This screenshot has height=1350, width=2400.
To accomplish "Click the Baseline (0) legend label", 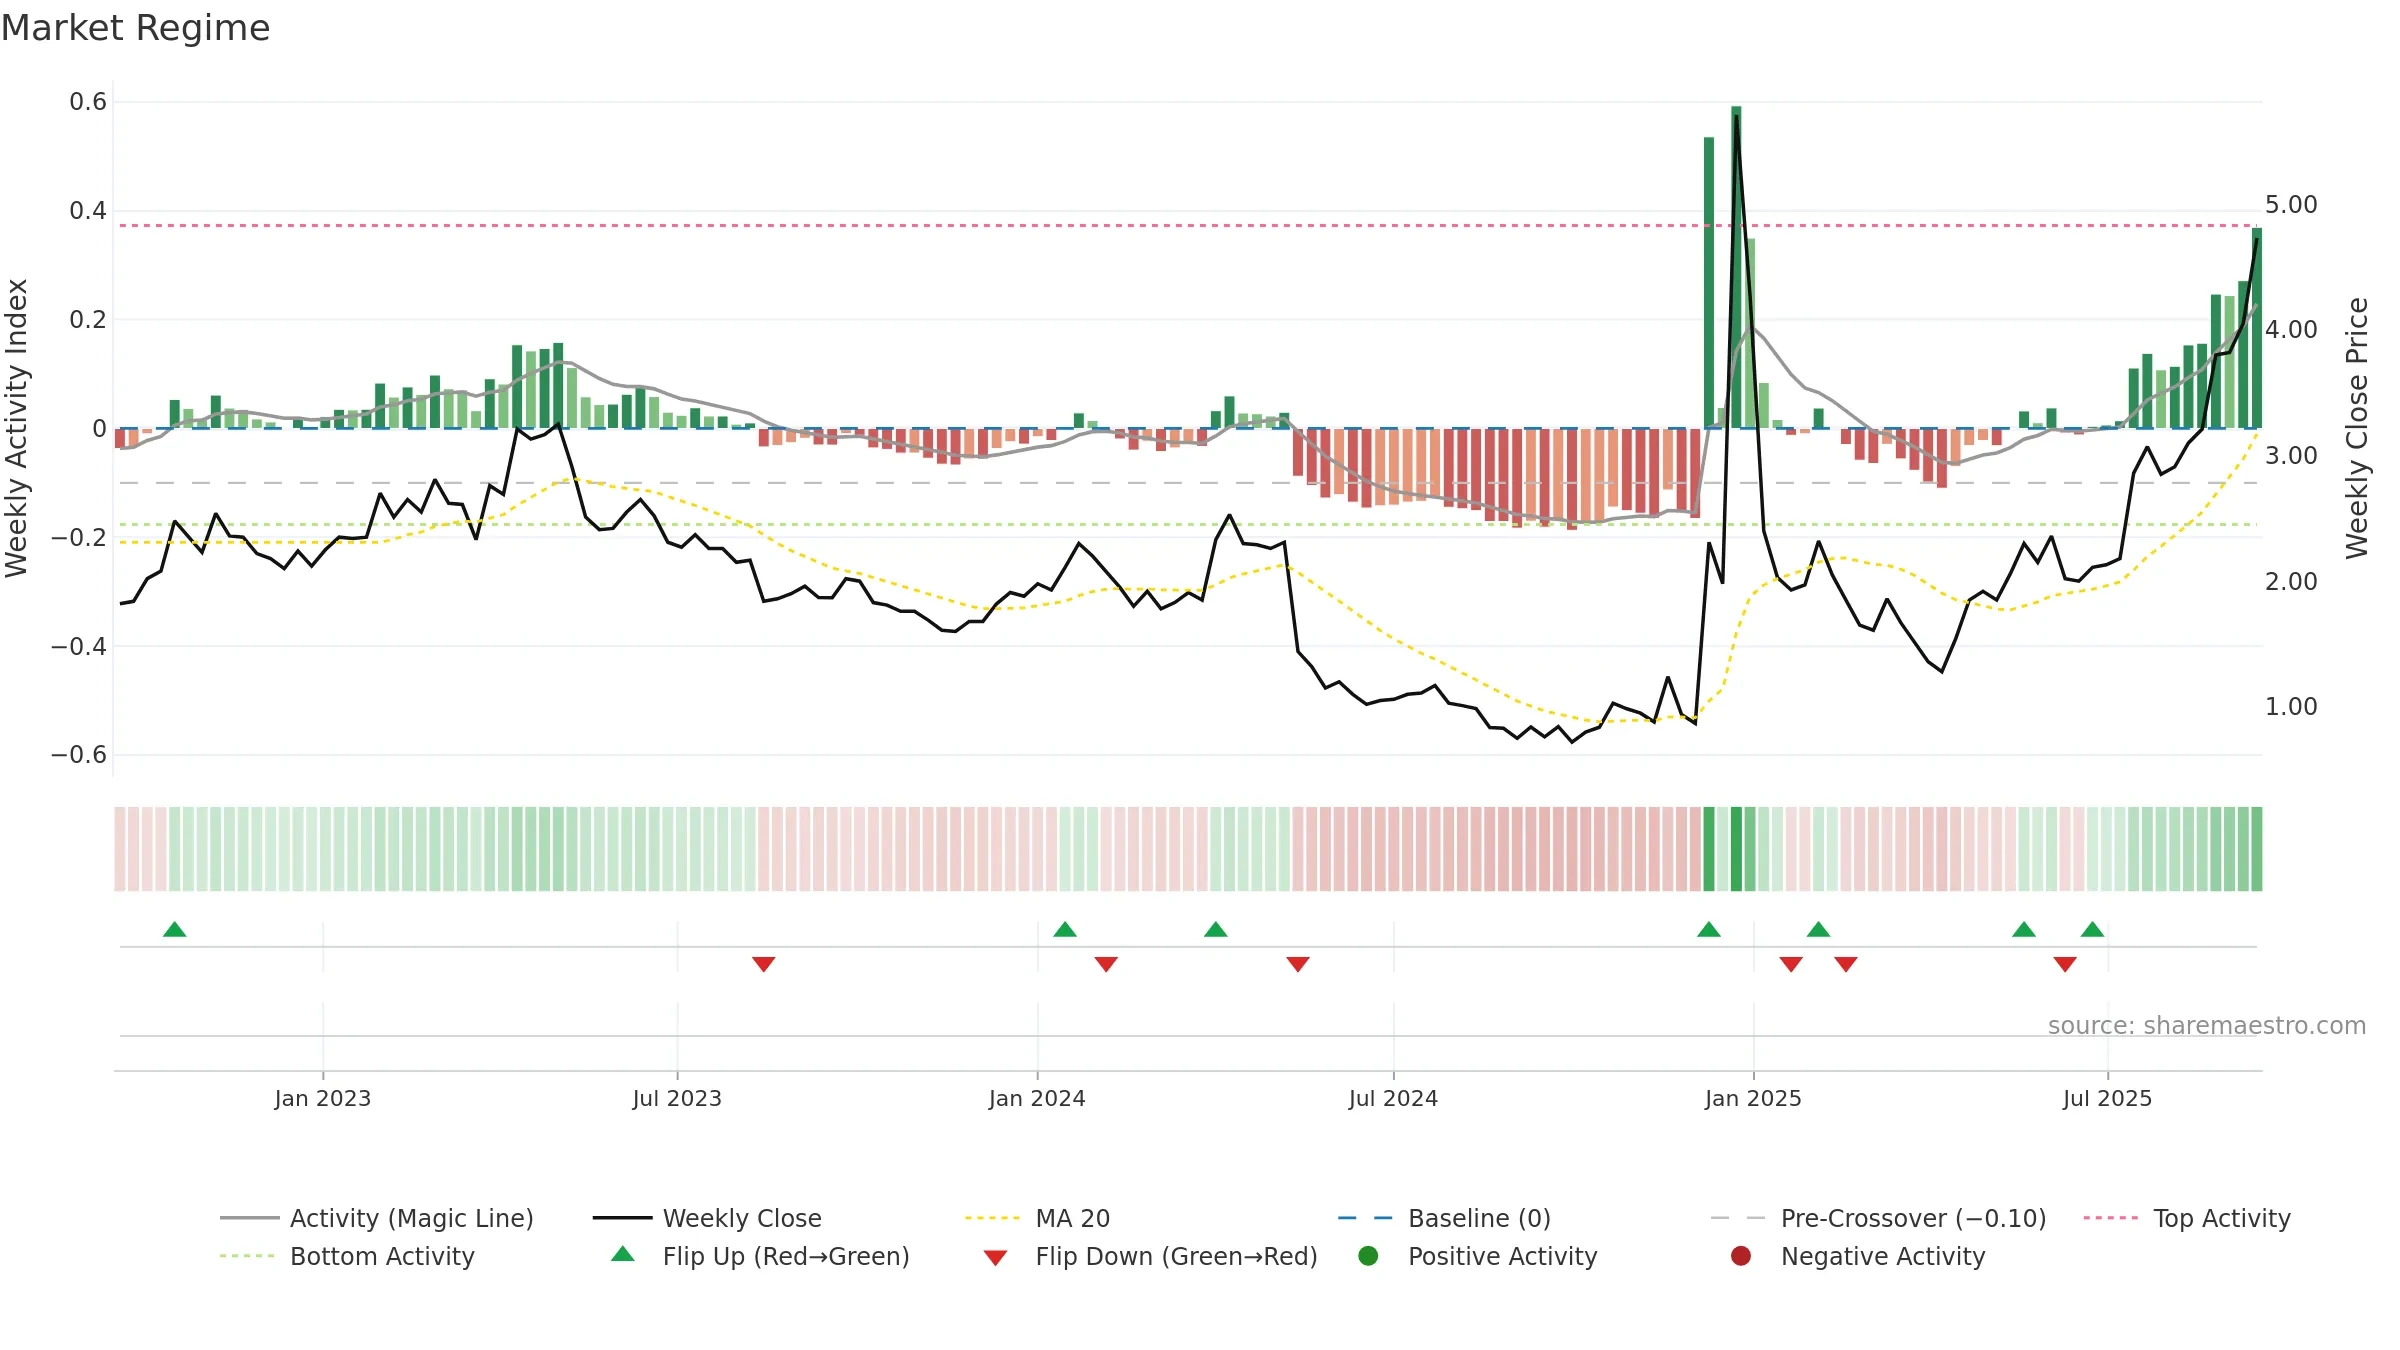I will tap(1479, 1218).
